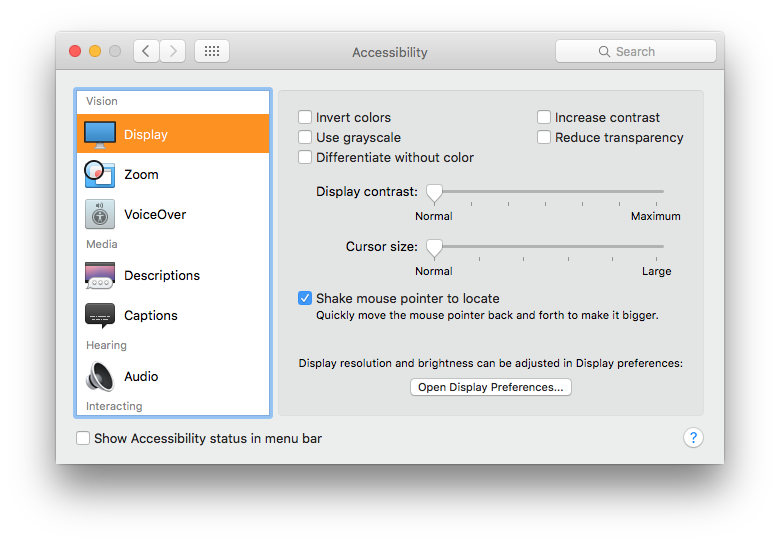Image resolution: width=780 pixels, height=544 pixels.
Task: Open the Audio speaker icon
Action: click(x=100, y=376)
